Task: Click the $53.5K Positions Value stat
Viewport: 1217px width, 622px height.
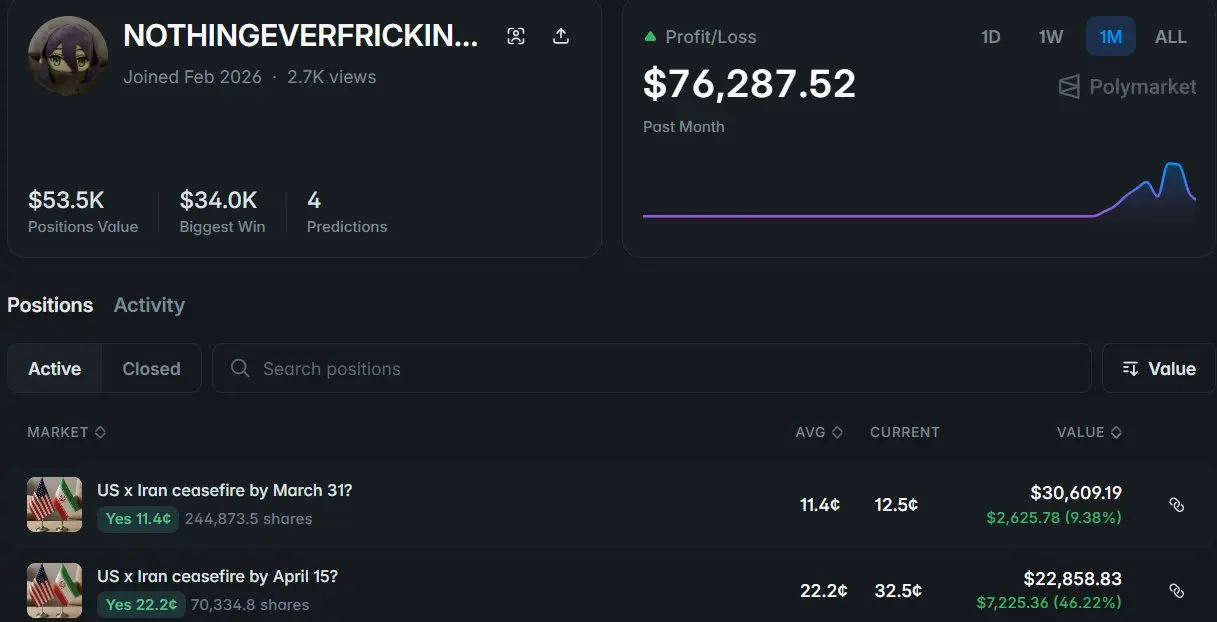Action: pos(83,212)
